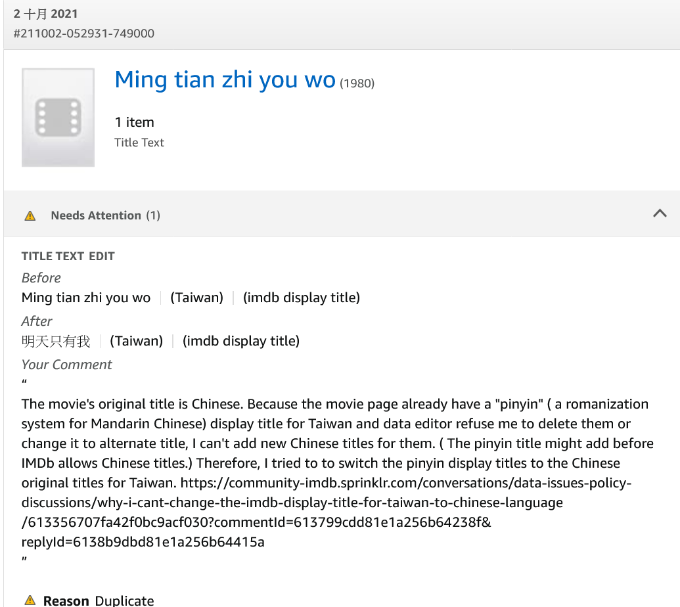Click the Your Comment label
The height and width of the screenshot is (607, 680).
pyautogui.click(x=67, y=364)
